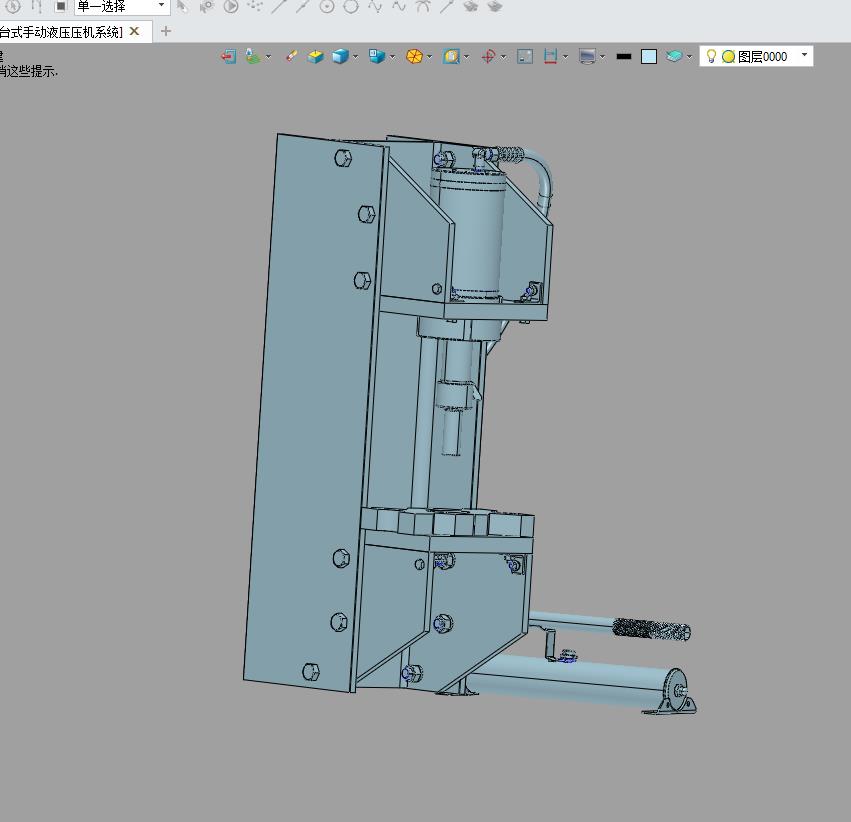Click the red exit-arrow icon in view toolbar
The width and height of the screenshot is (851, 822).
point(228,56)
